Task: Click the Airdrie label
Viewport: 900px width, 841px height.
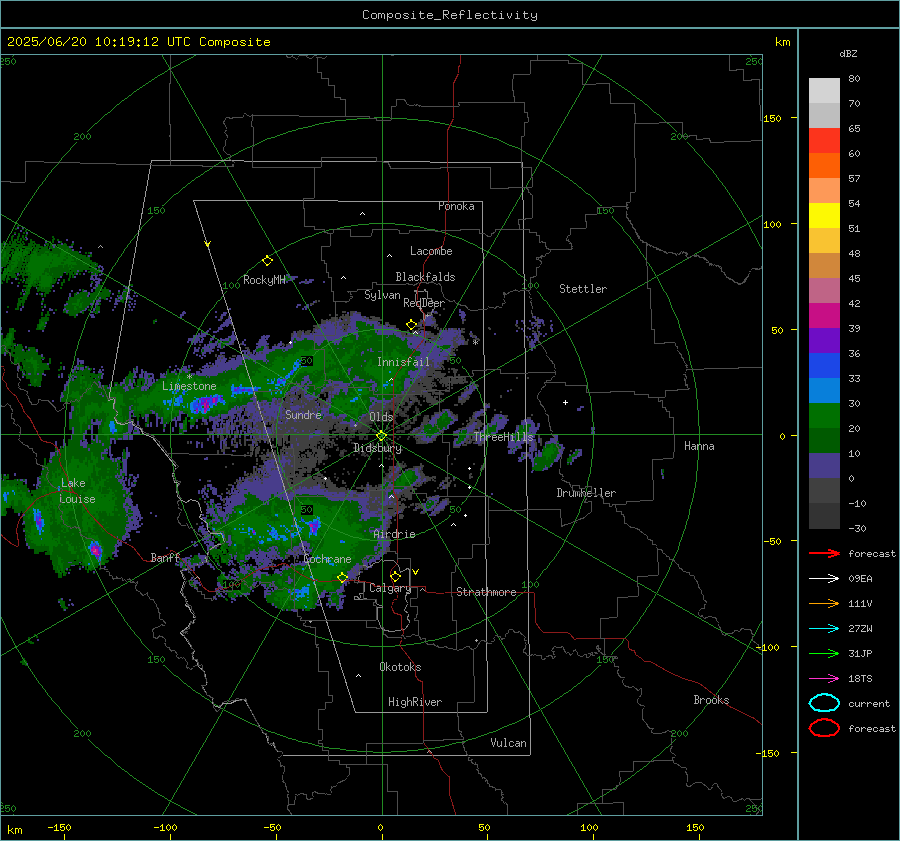Action: pyautogui.click(x=394, y=534)
